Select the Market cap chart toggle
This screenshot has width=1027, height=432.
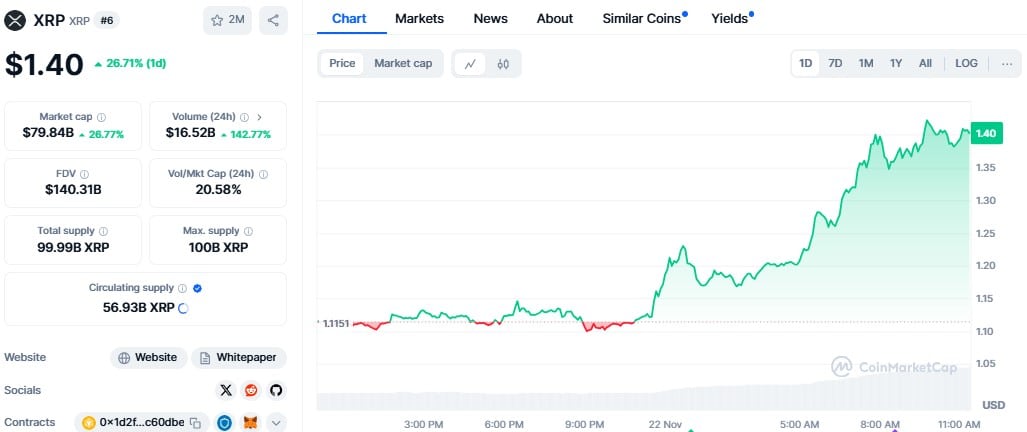[403, 63]
